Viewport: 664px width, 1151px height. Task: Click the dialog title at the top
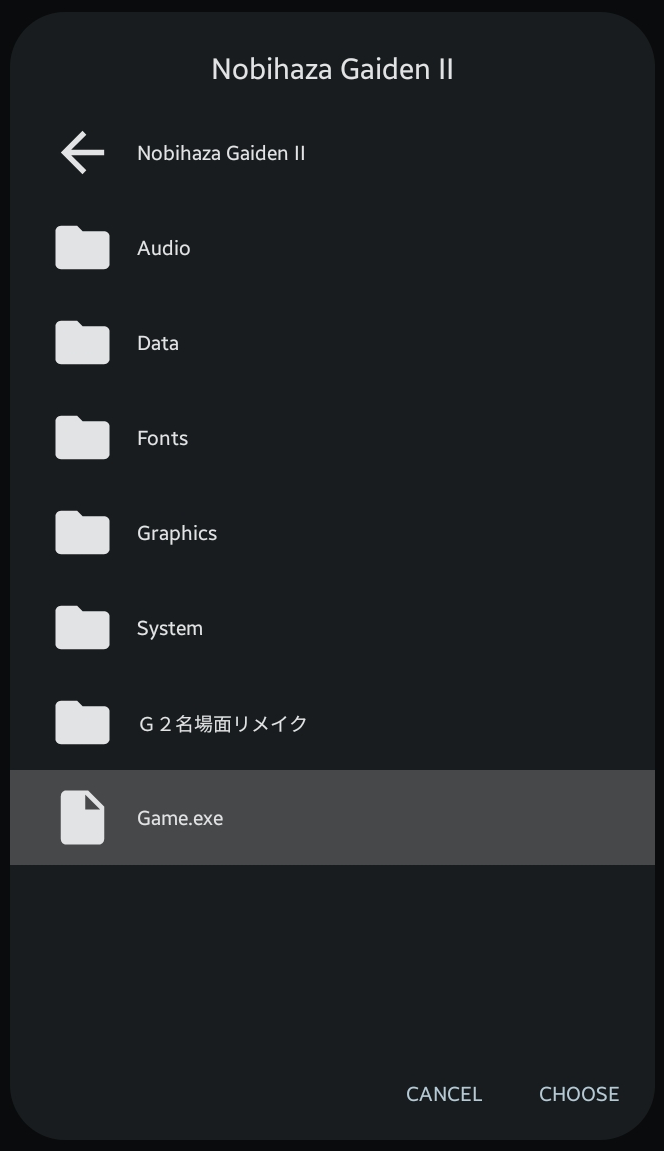pyautogui.click(x=332, y=69)
